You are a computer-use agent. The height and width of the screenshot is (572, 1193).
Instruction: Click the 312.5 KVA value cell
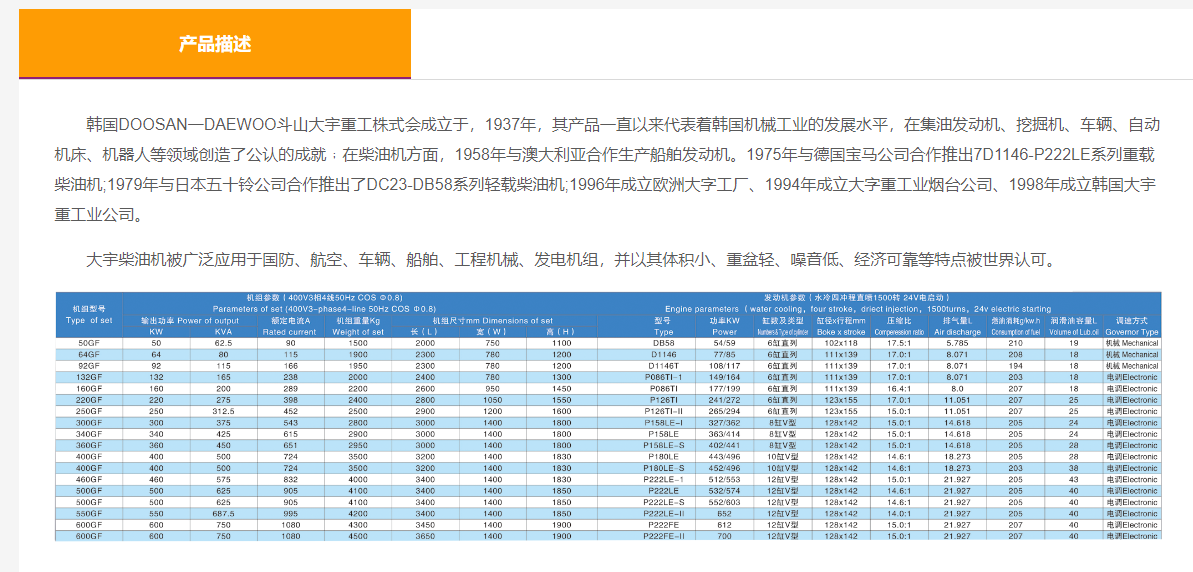(222, 411)
